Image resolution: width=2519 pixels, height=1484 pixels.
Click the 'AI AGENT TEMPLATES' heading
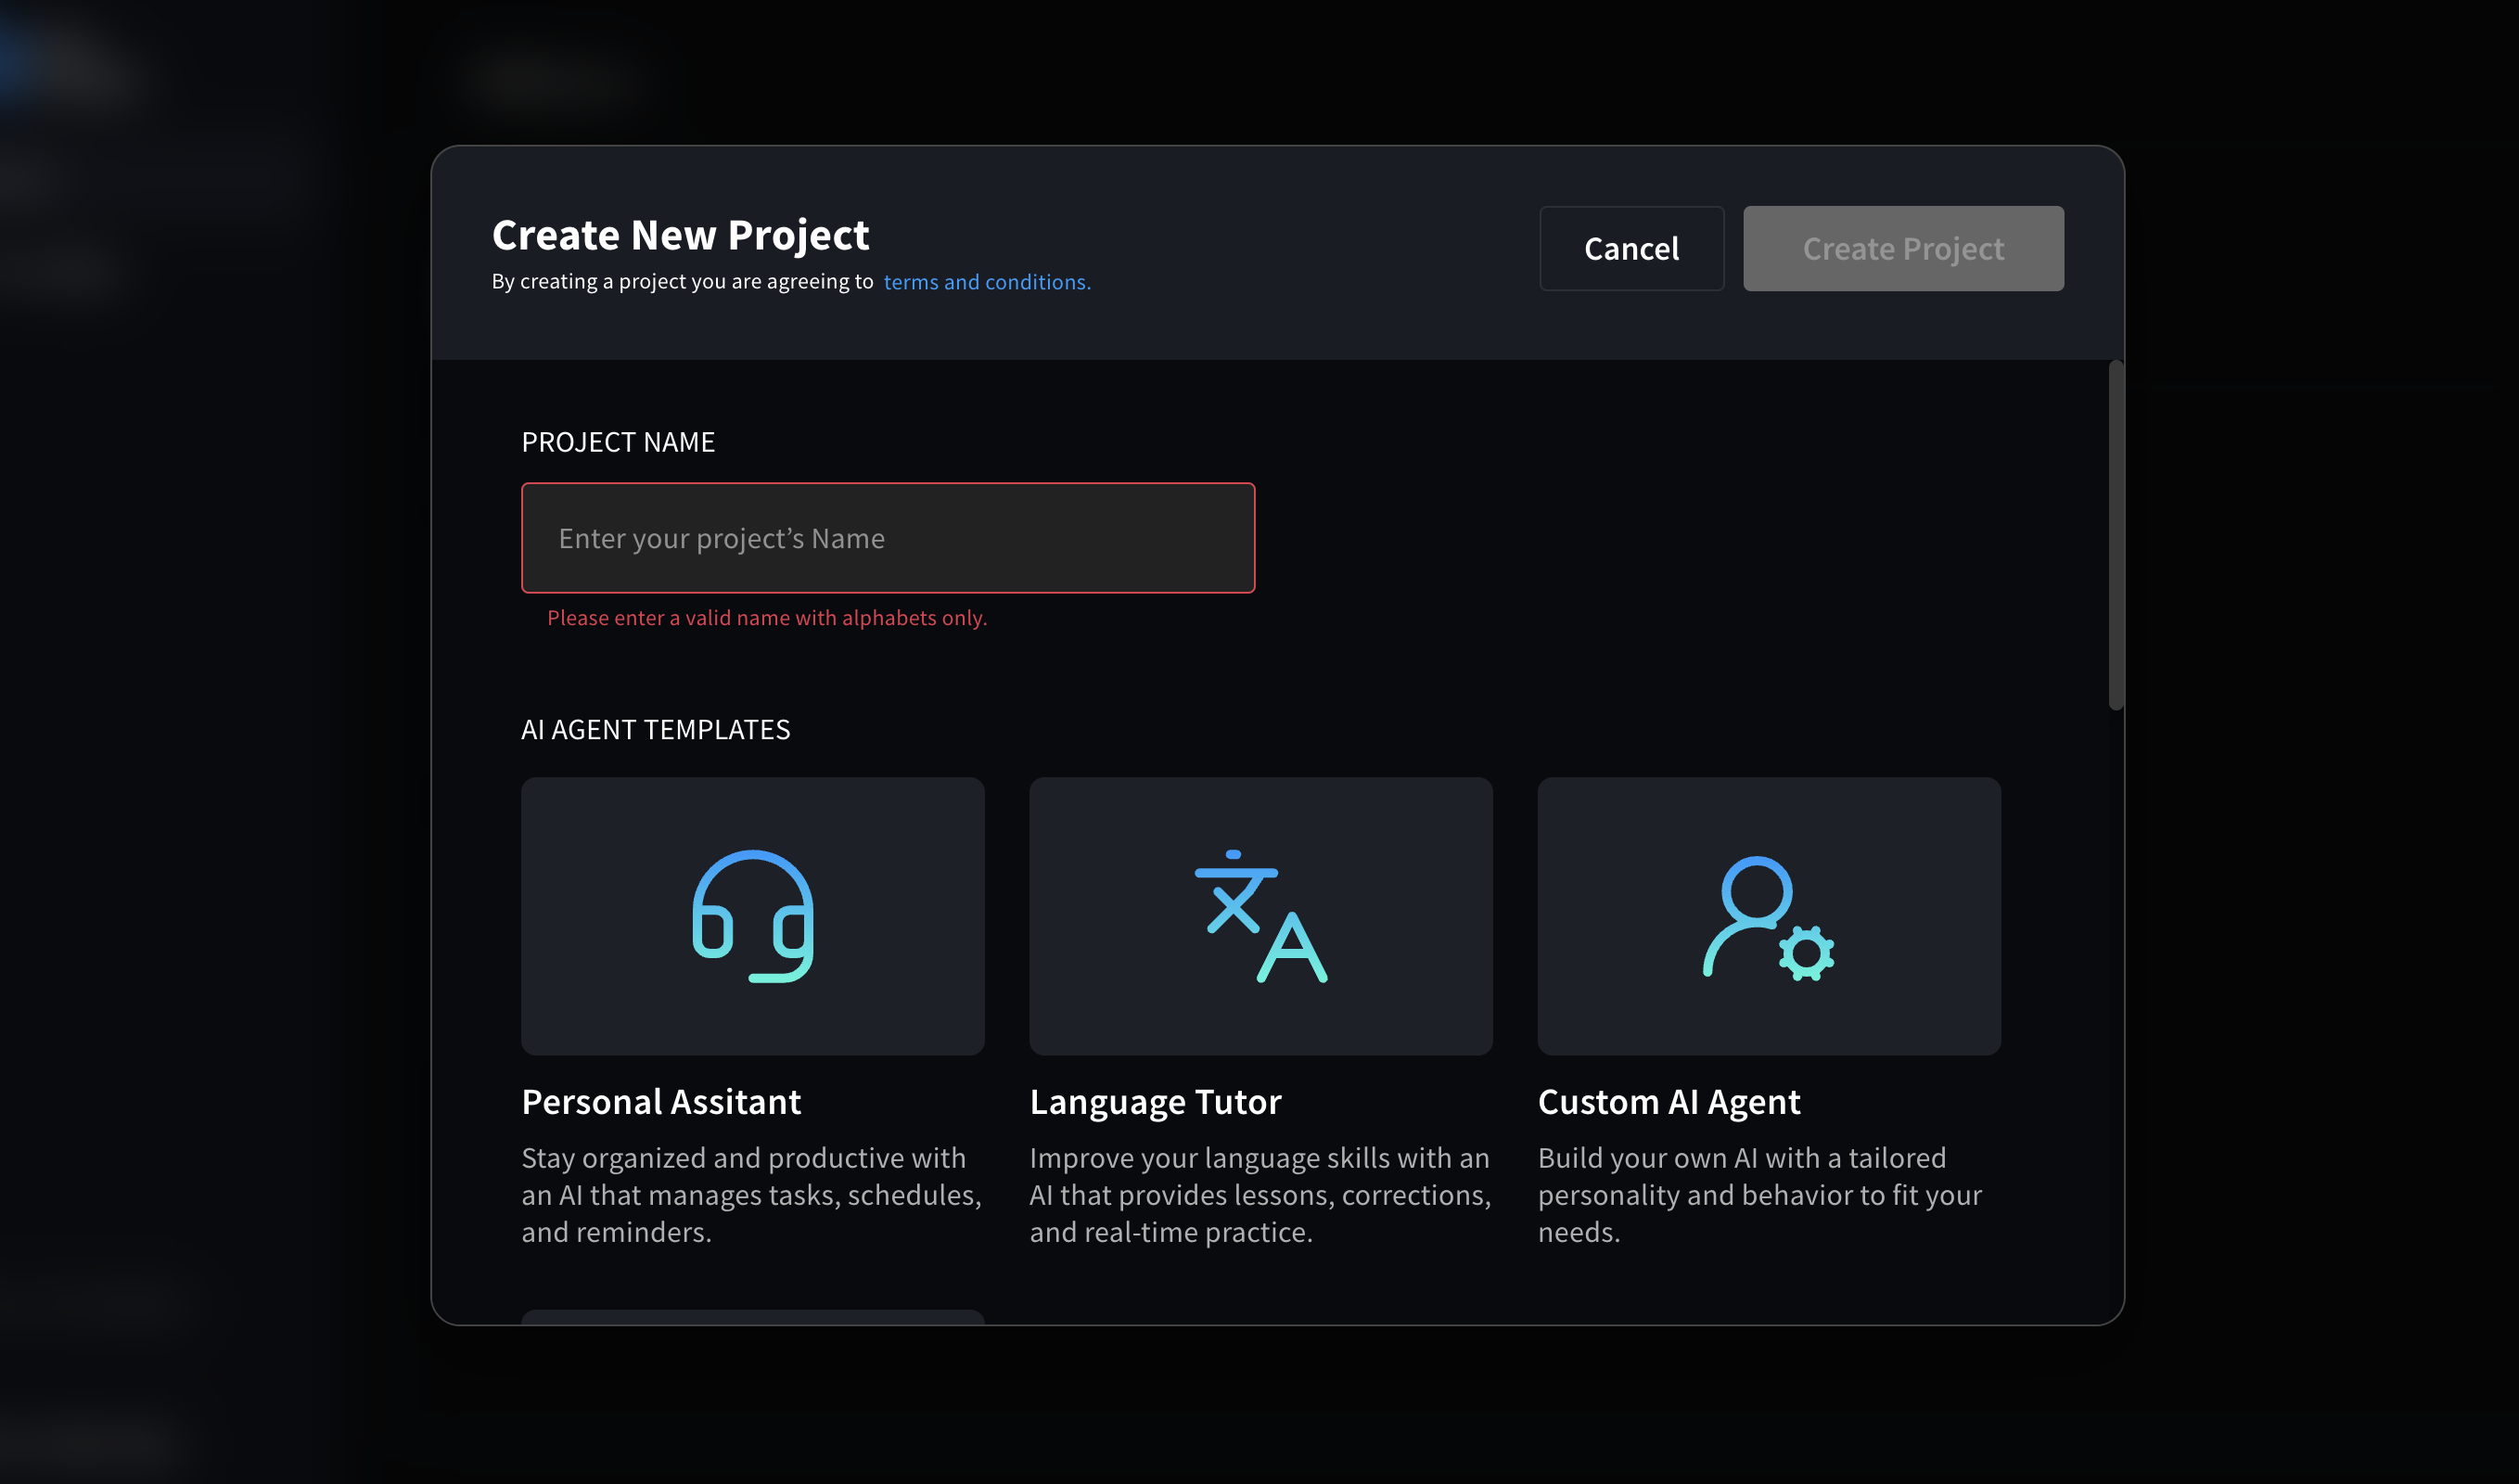(x=656, y=730)
